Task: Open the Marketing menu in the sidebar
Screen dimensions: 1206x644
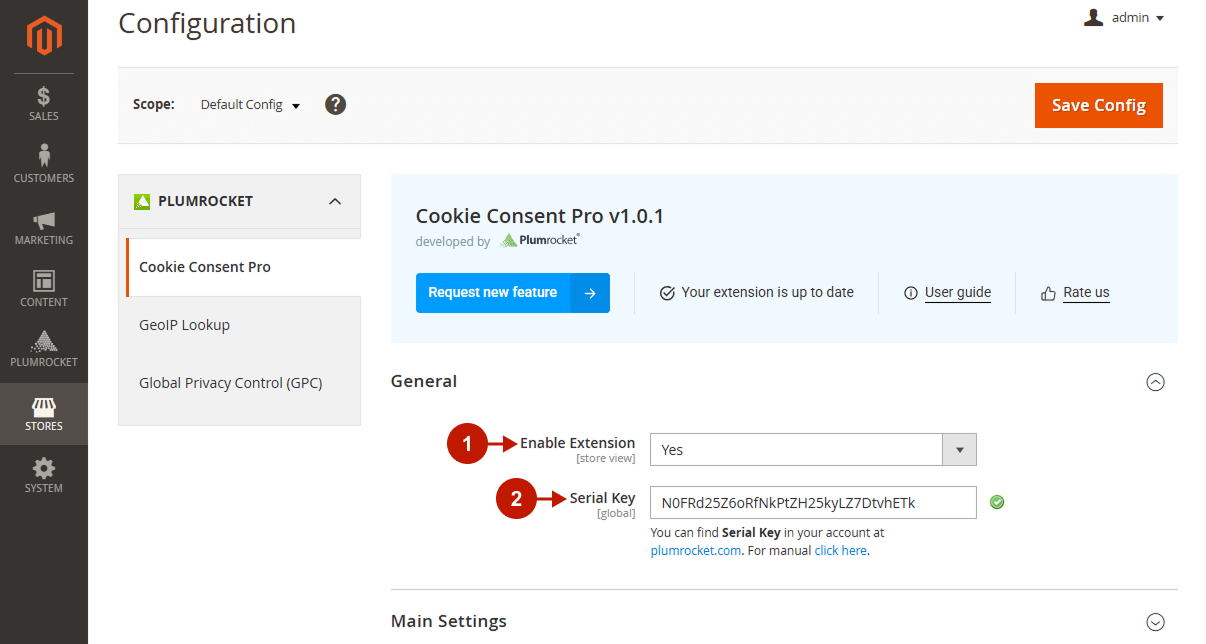Action: pos(44,227)
